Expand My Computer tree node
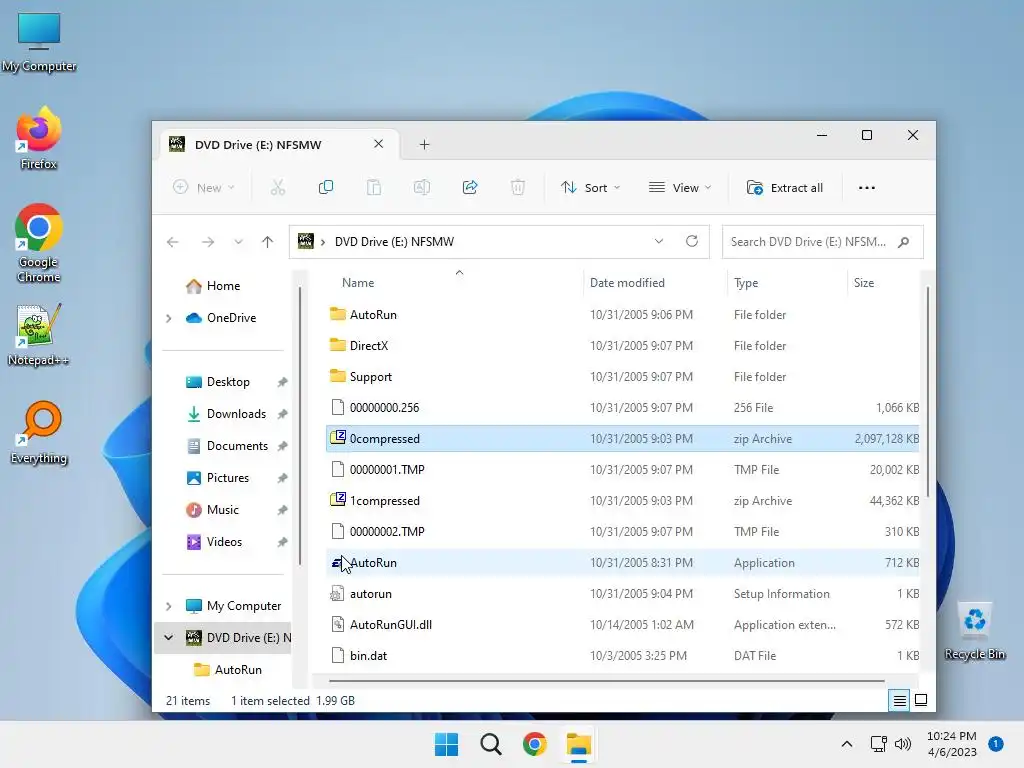The image size is (1024, 768). [168, 606]
